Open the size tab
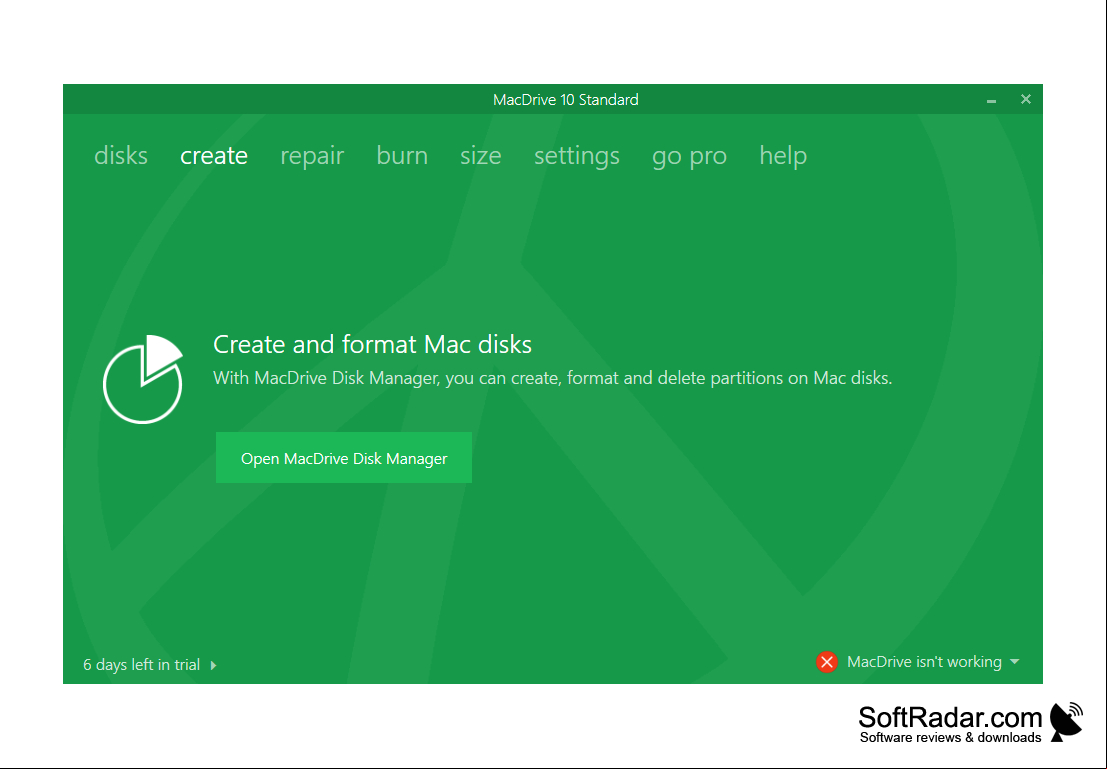1107x769 pixels. pyautogui.click(x=481, y=155)
